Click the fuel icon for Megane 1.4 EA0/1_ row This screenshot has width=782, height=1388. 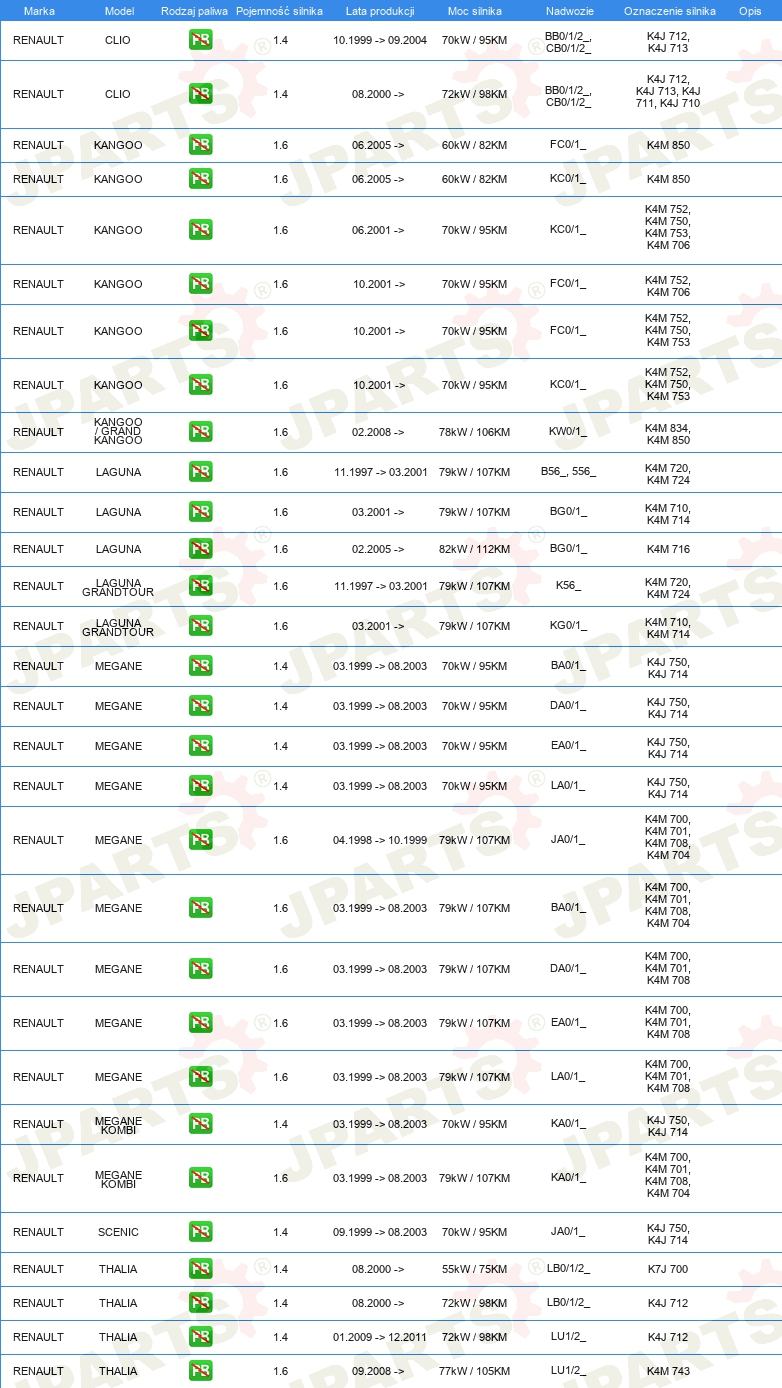[201, 746]
